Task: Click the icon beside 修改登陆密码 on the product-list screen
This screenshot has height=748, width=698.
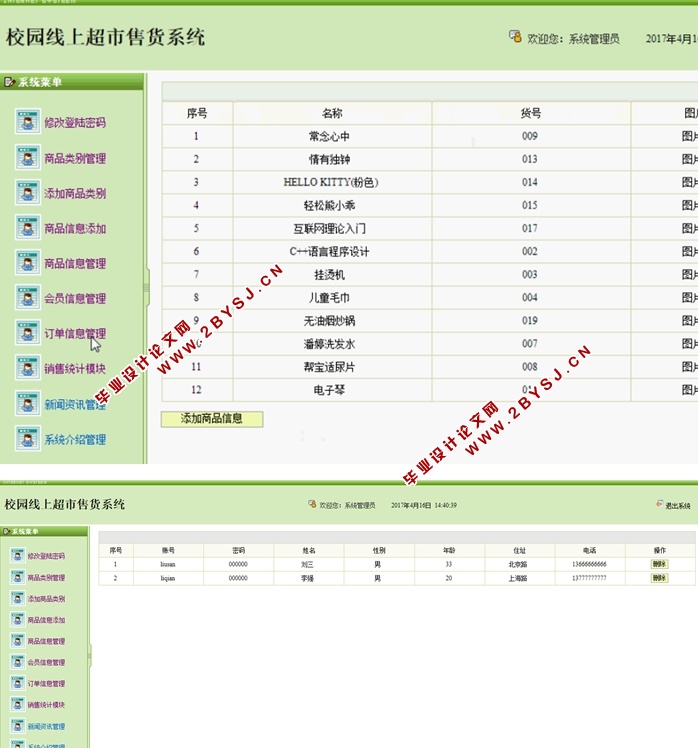Action: coord(28,122)
